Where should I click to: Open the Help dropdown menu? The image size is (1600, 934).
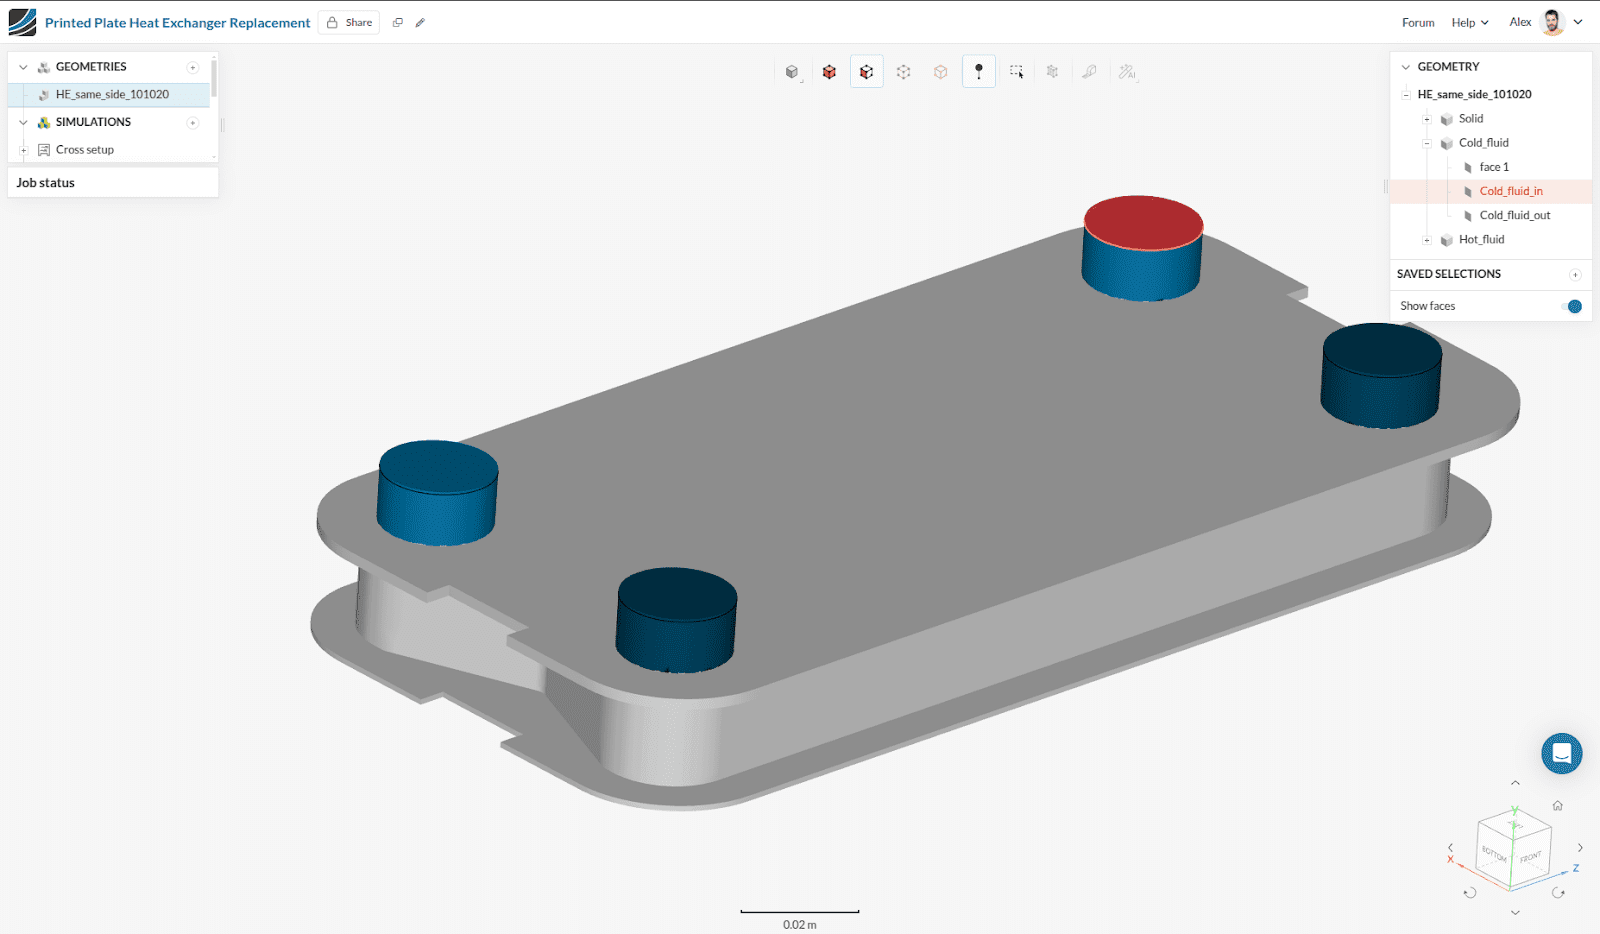click(x=1469, y=23)
